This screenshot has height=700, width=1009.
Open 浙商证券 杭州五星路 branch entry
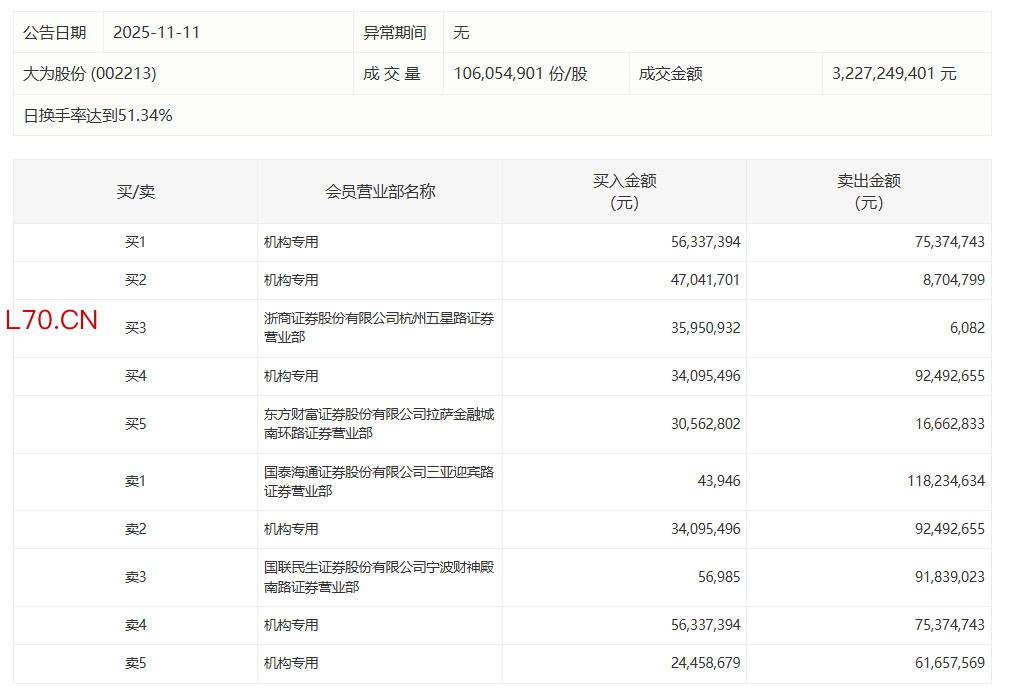tap(378, 328)
